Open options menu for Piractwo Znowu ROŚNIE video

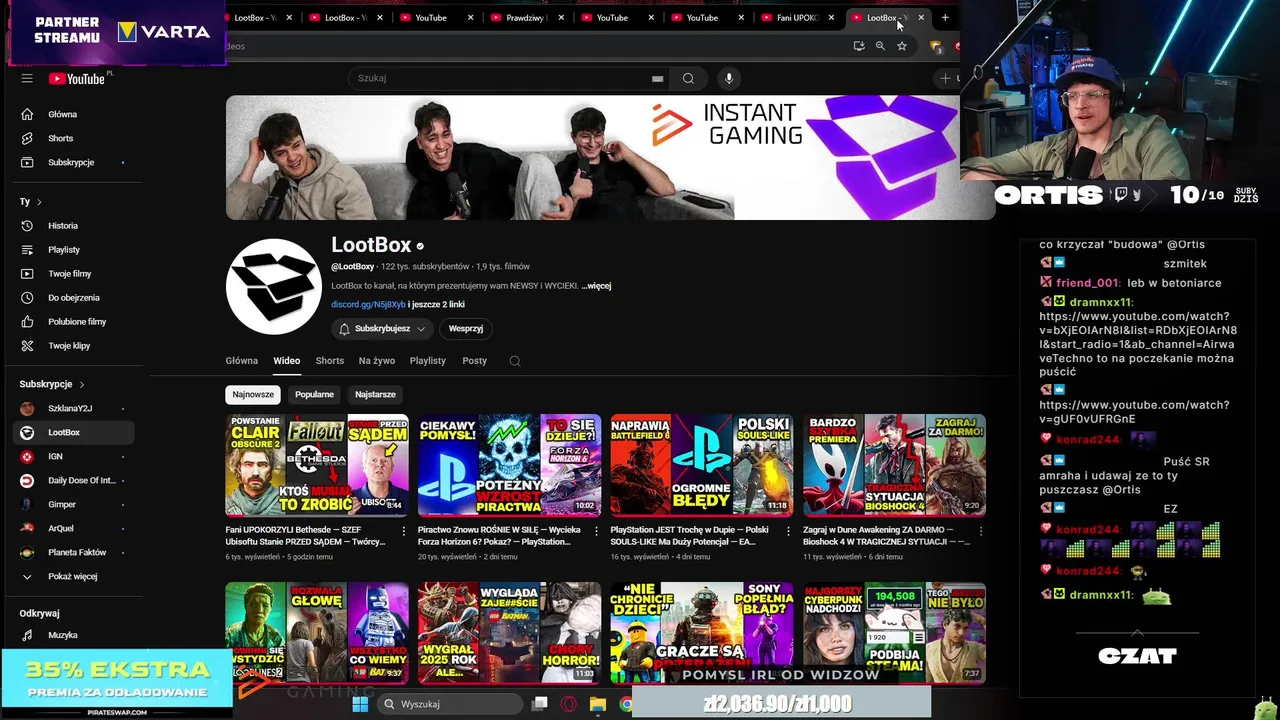595,532
